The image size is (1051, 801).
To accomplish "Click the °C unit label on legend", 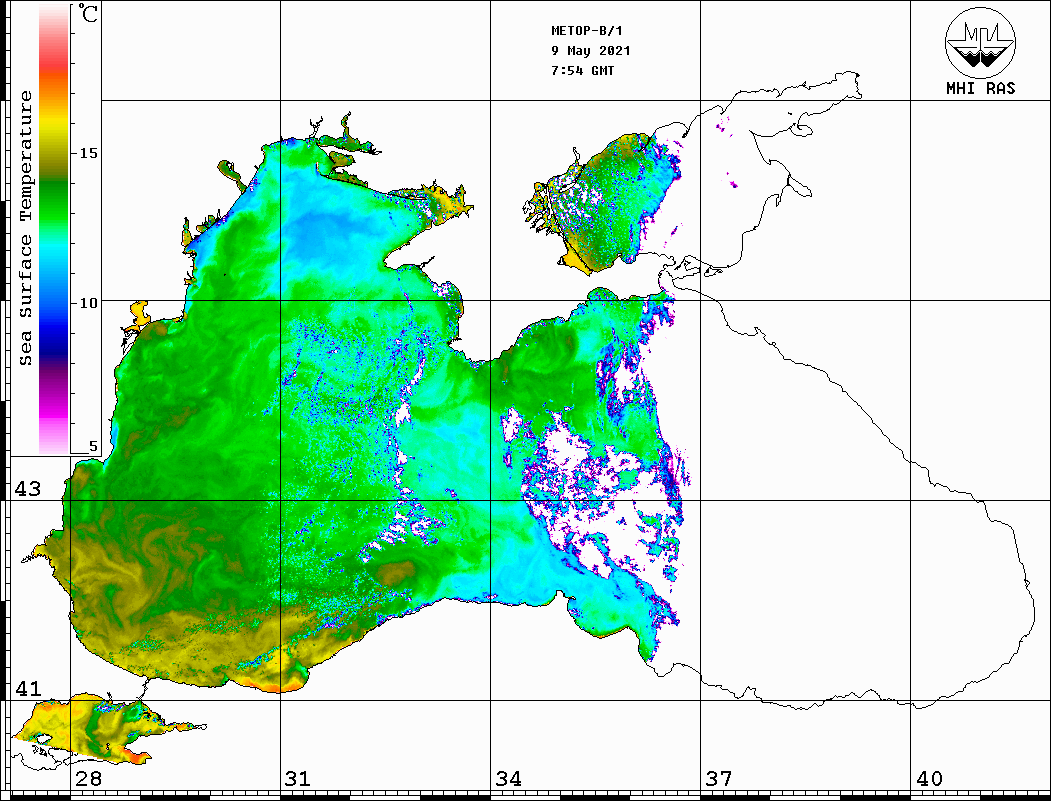I will click(88, 13).
